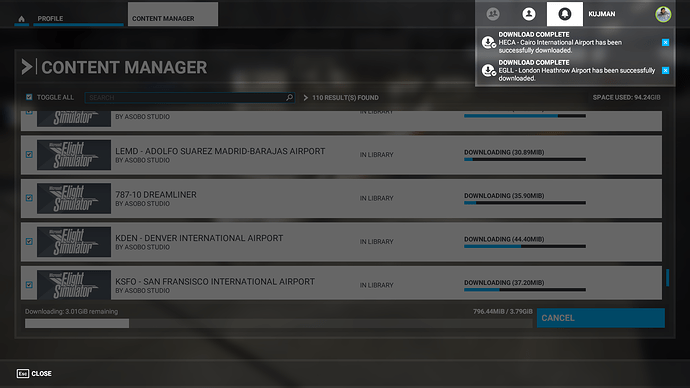
Task: Dismiss the EGLL Heathrow download notification
Action: point(665,70)
